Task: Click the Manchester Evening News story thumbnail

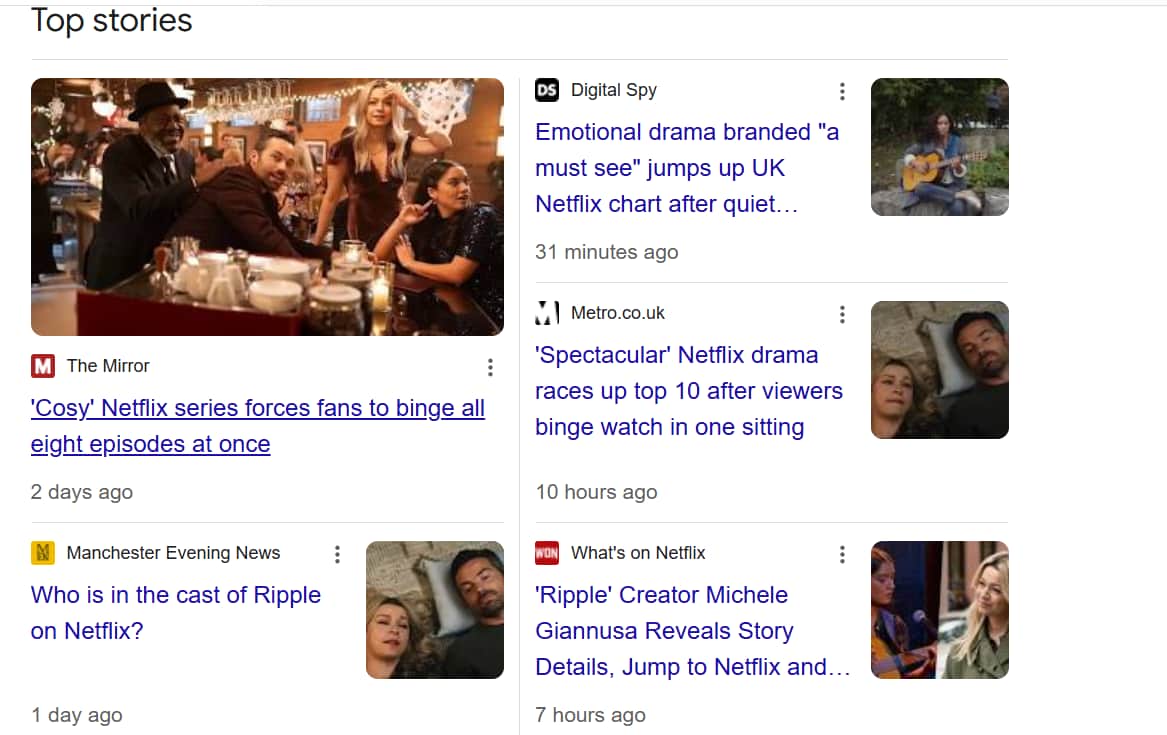Action: pos(434,610)
